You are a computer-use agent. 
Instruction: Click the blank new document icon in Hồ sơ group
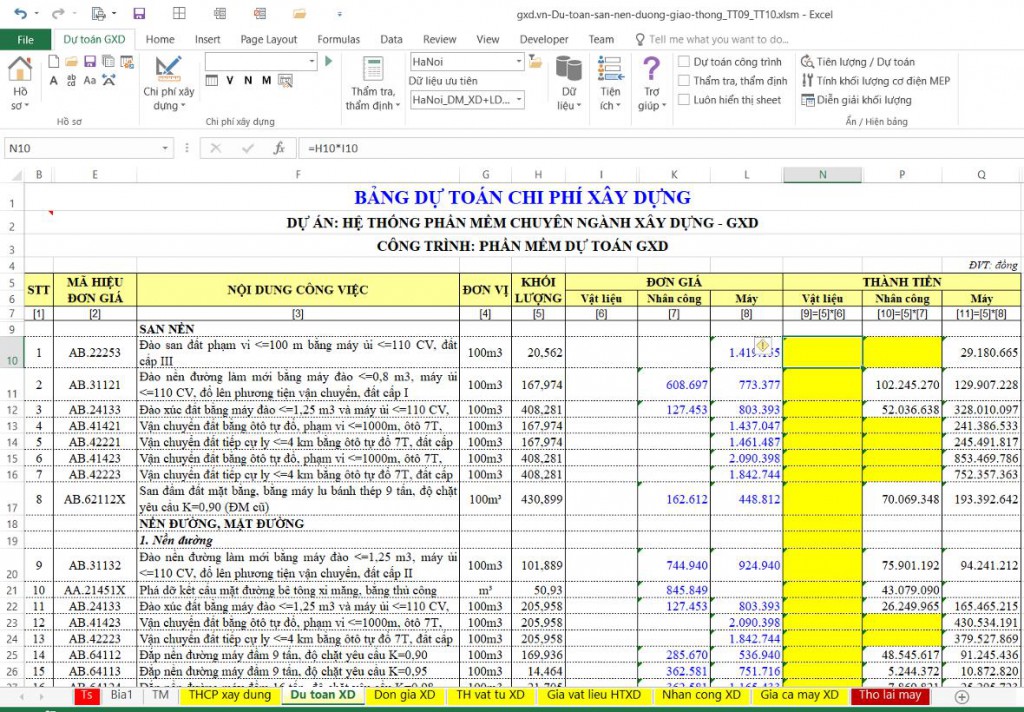tap(54, 61)
